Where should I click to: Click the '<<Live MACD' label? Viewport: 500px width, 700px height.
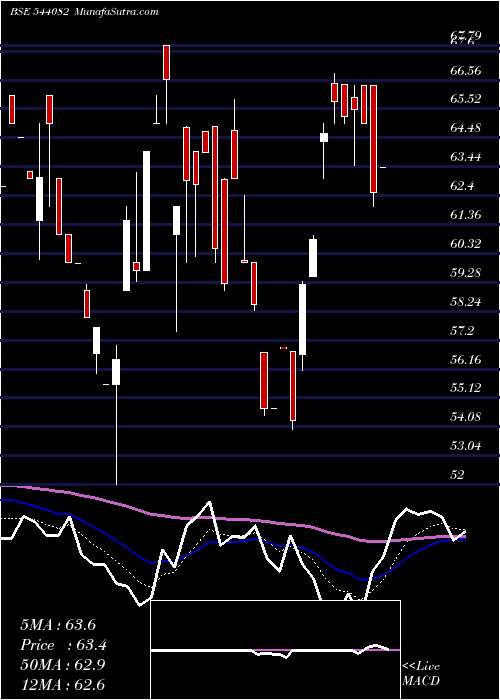(421, 674)
